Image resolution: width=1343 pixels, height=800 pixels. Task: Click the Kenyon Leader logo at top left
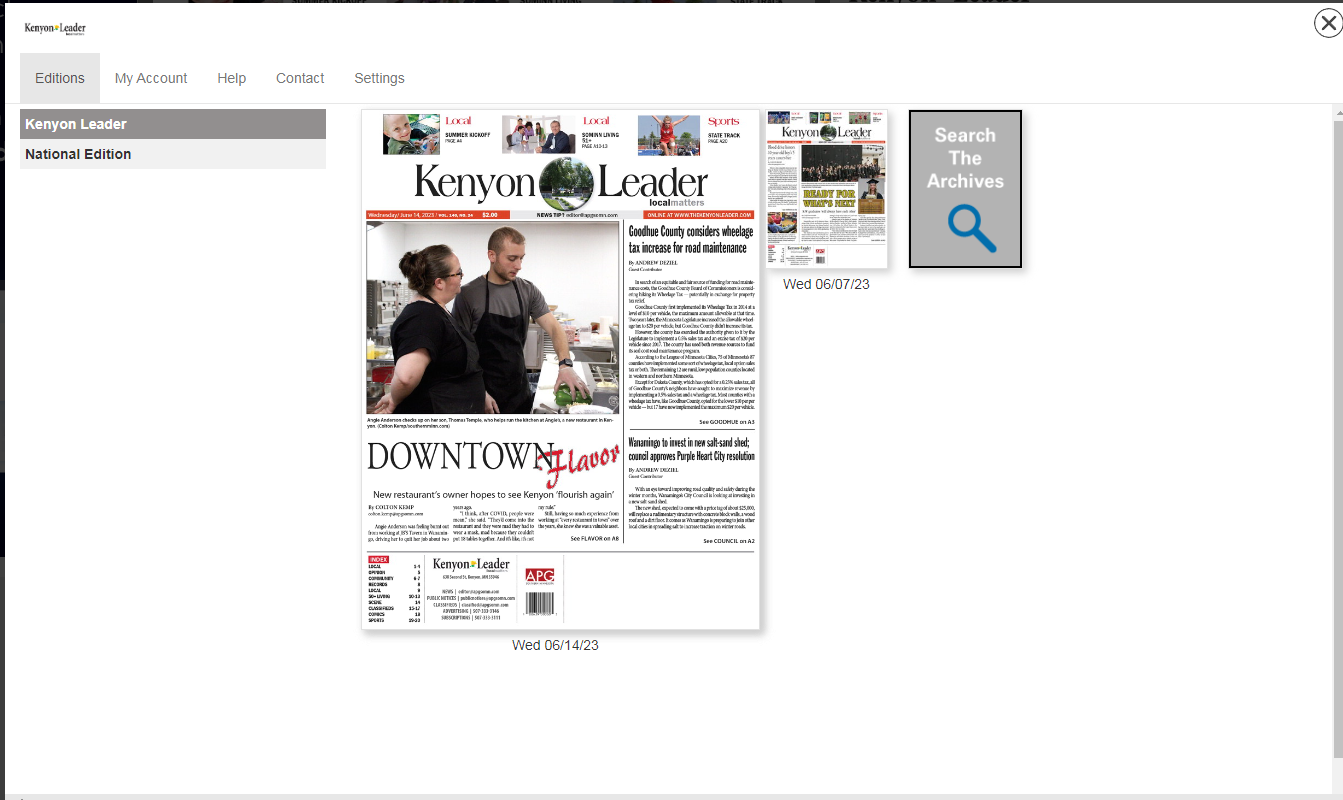pos(55,28)
